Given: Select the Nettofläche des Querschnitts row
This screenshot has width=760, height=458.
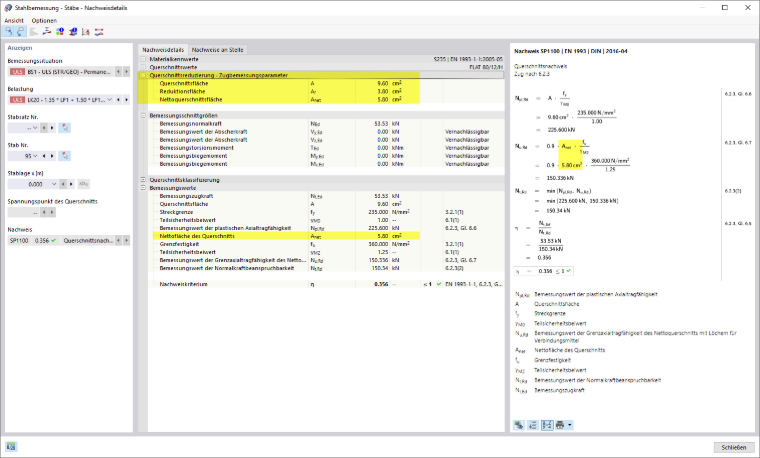Looking at the screenshot, I should point(326,236).
